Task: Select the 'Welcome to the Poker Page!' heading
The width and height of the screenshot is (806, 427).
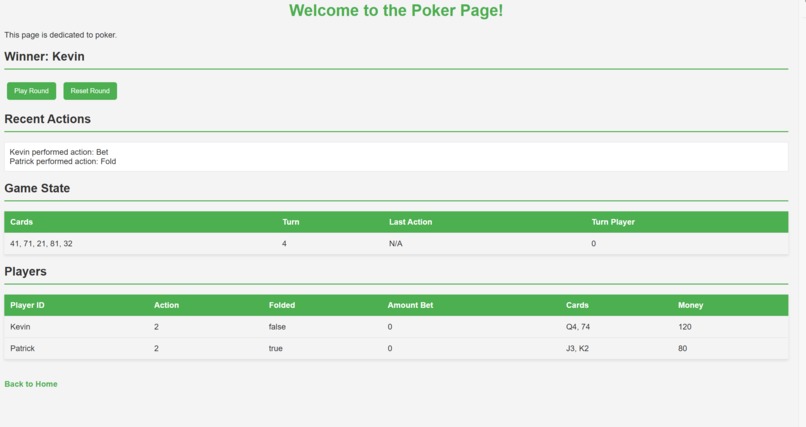Action: pyautogui.click(x=396, y=10)
